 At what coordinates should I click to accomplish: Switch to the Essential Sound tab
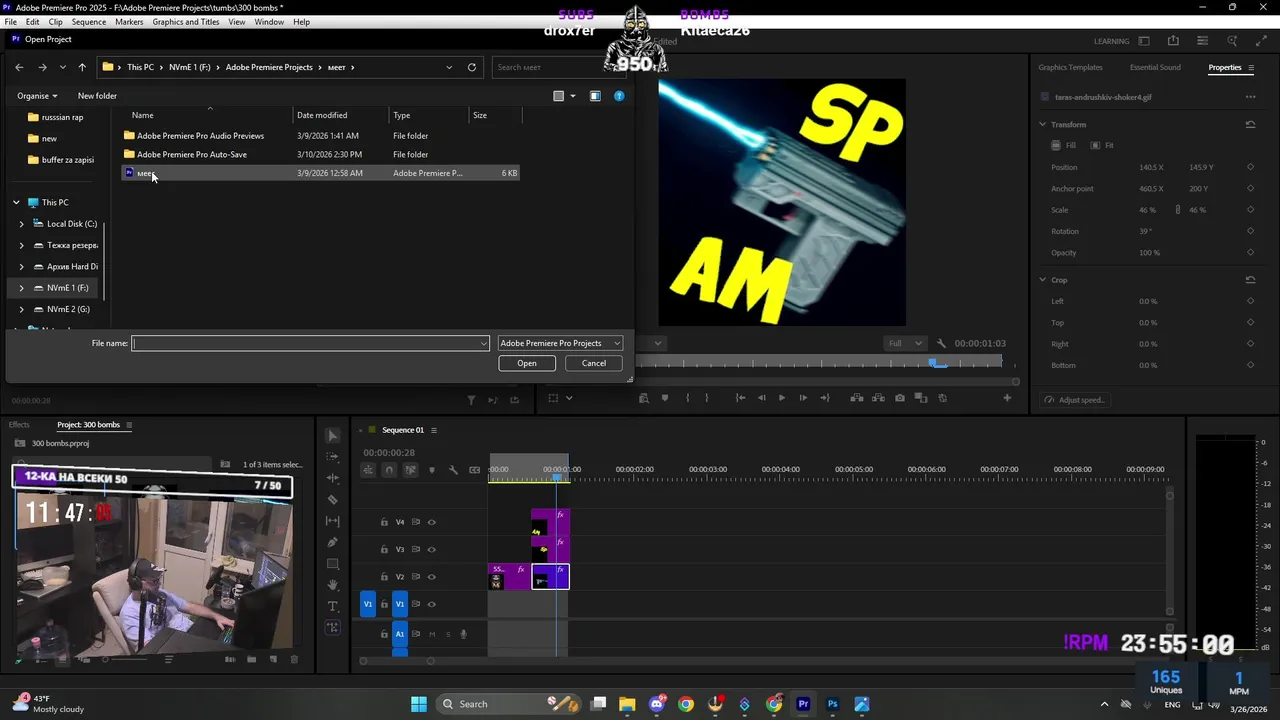pyautogui.click(x=1155, y=67)
